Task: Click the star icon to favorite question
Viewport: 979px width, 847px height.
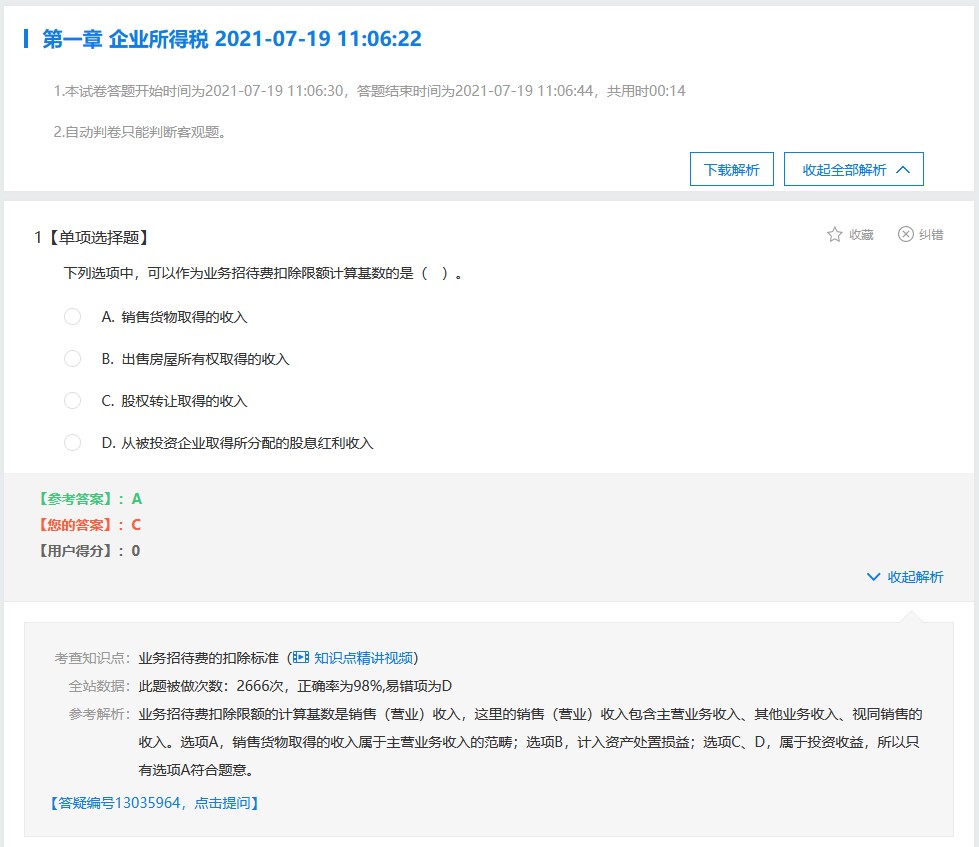Action: (835, 234)
